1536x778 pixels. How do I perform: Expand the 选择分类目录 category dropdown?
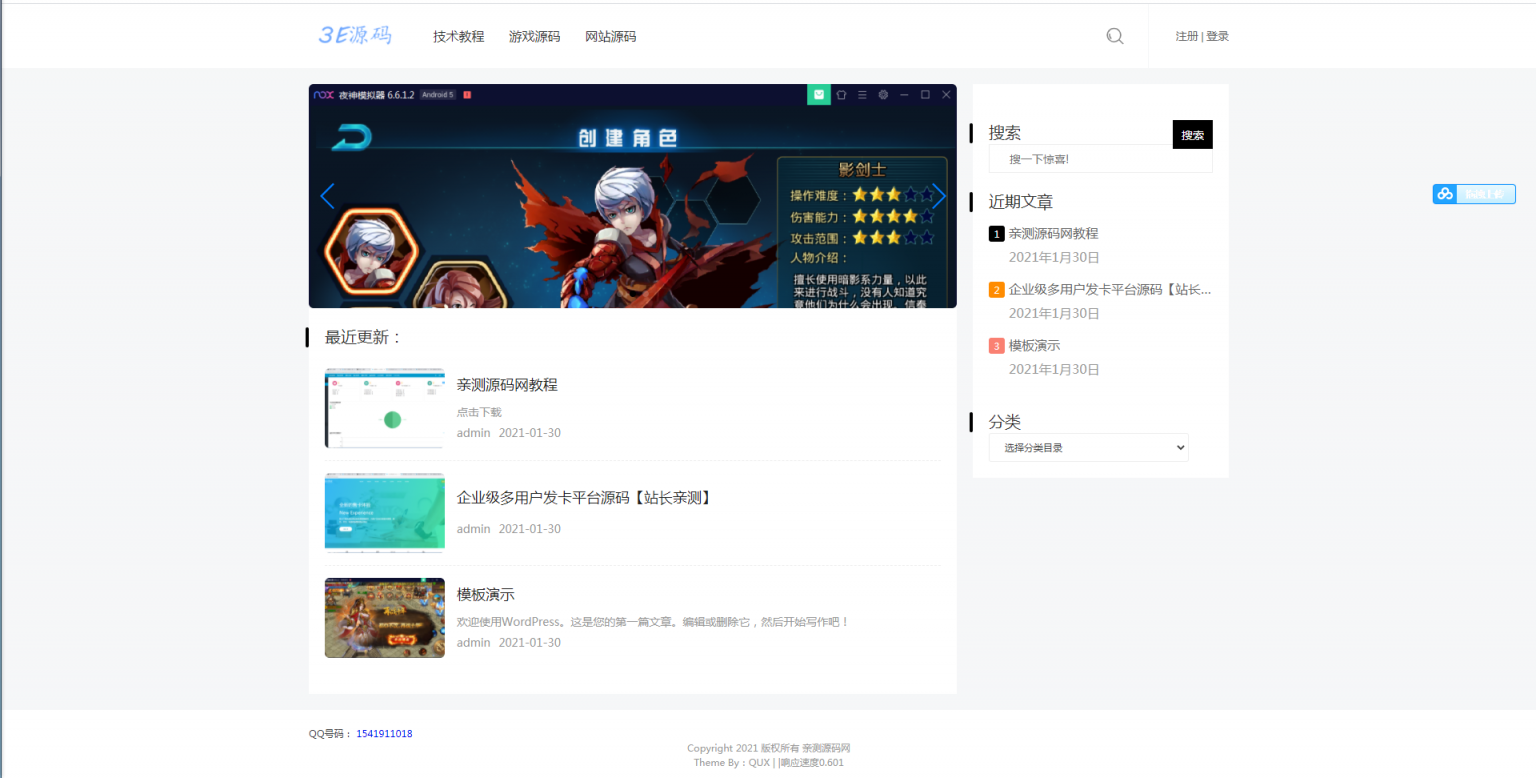(x=1089, y=447)
